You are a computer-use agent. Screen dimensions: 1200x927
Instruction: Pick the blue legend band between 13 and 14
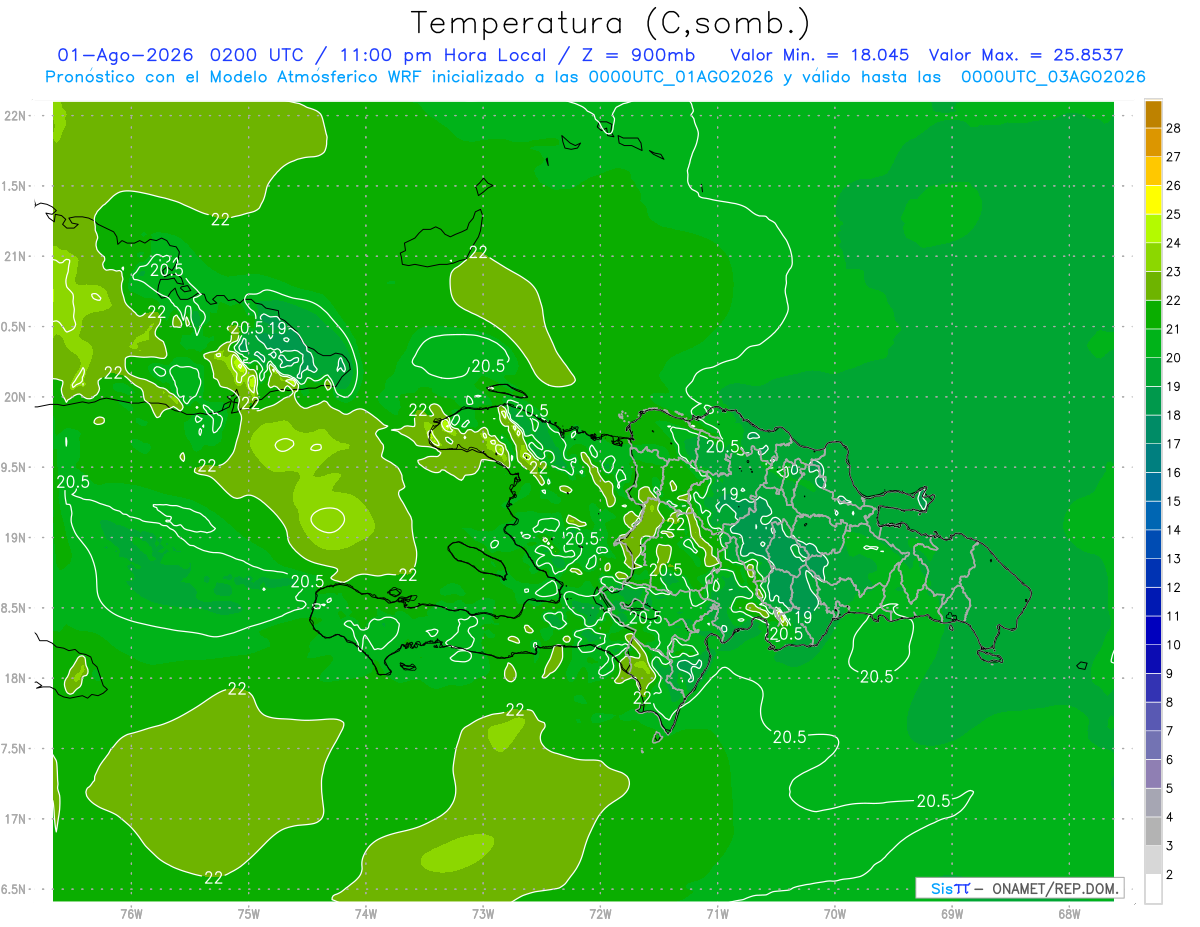click(x=1154, y=545)
